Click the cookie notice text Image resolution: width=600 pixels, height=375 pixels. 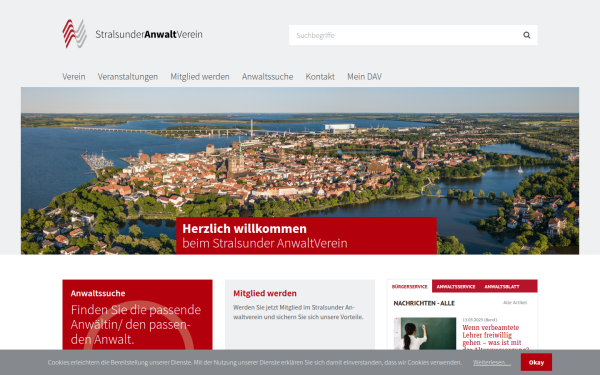(255, 362)
